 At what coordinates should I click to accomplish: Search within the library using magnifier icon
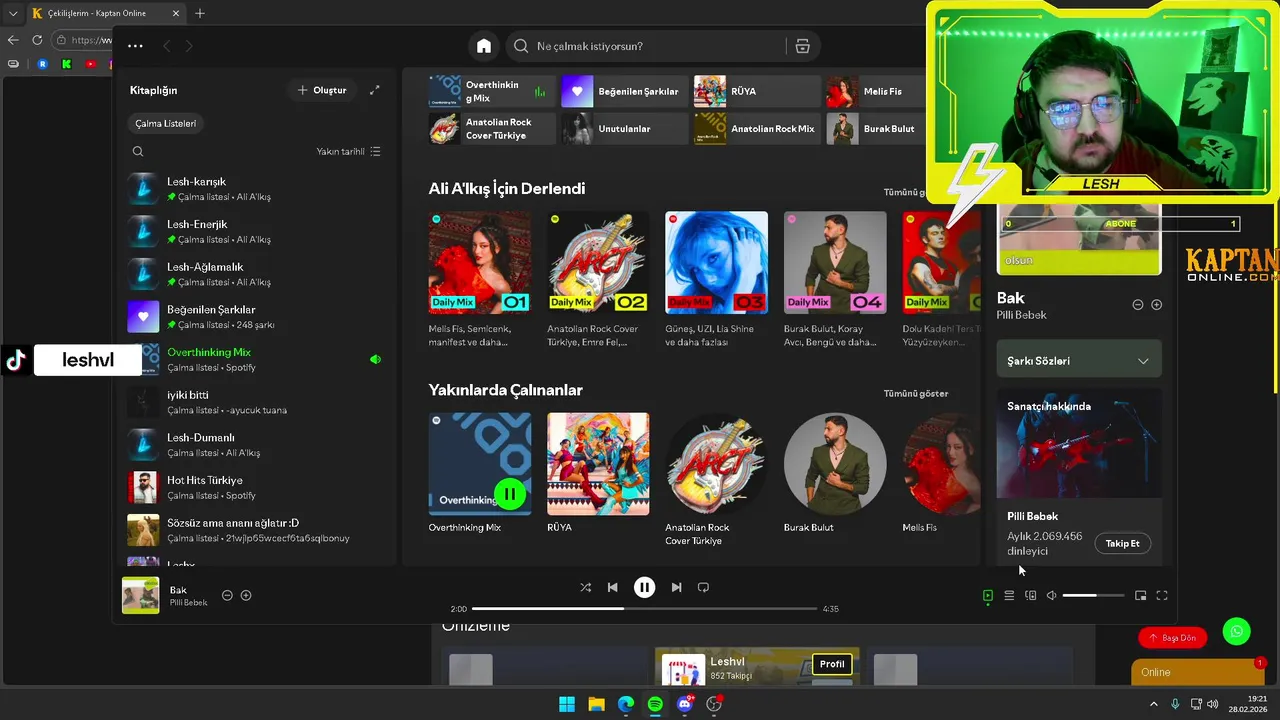coord(138,152)
